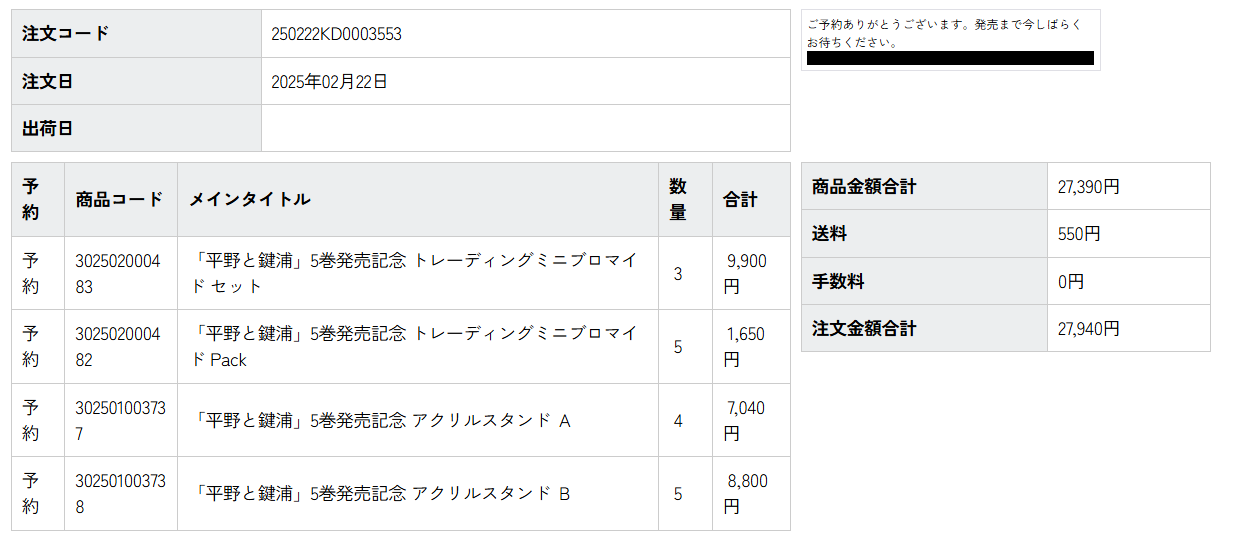
Task: Click the empty 出荷日 value cell
Action: pos(525,128)
